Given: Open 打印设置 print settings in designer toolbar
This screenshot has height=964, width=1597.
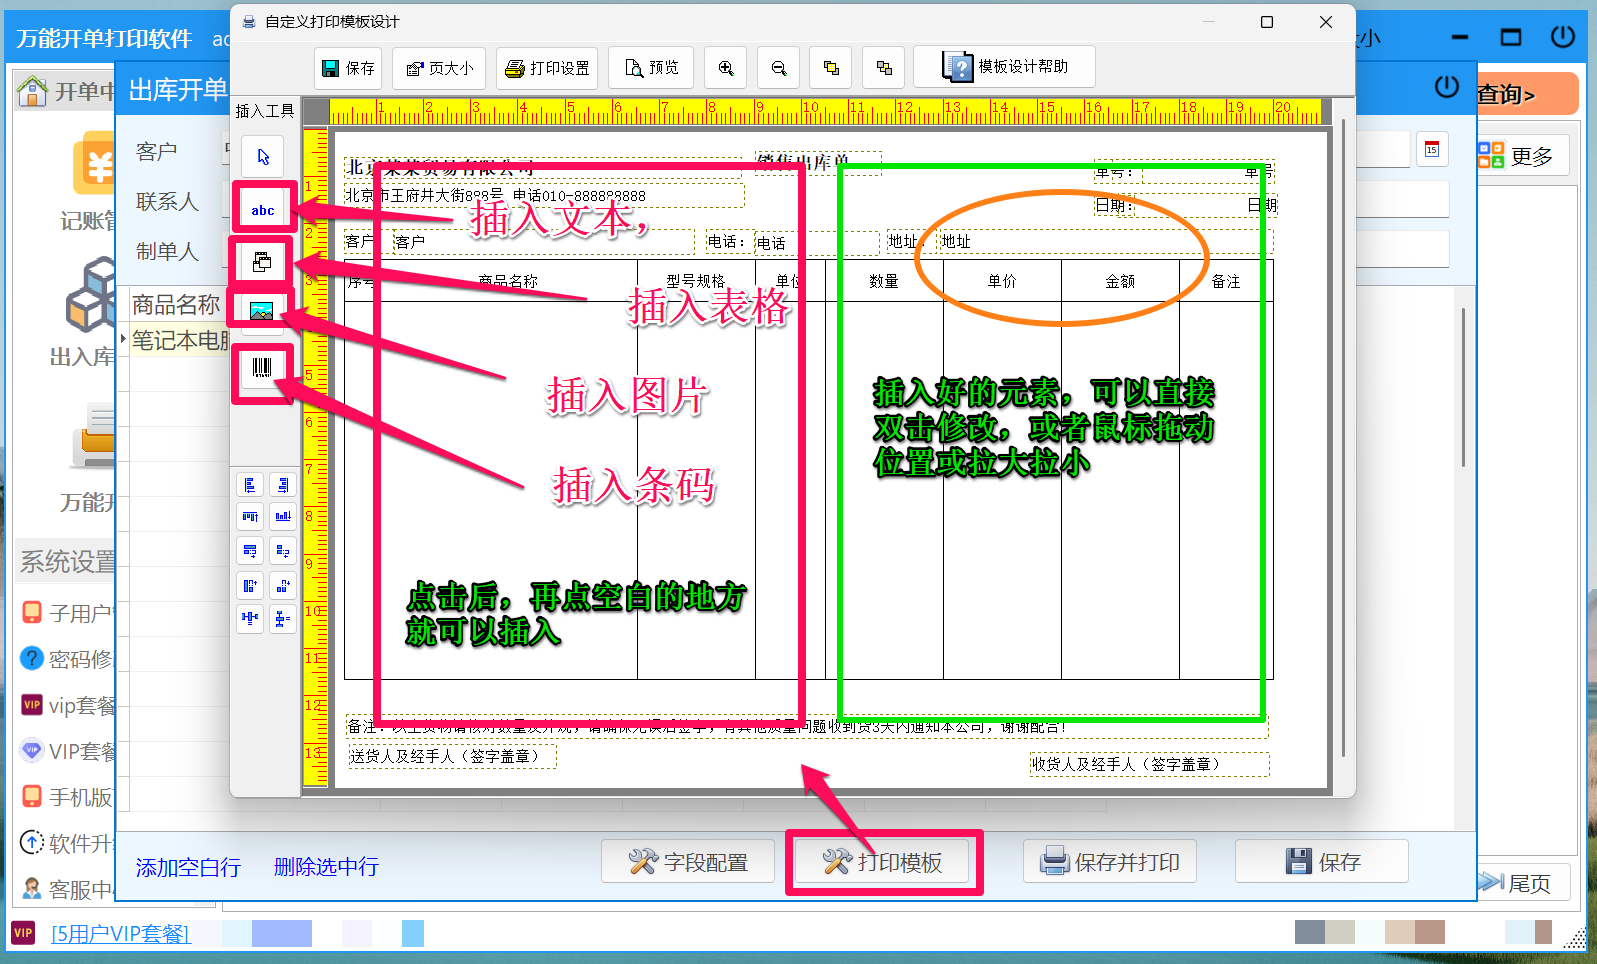Looking at the screenshot, I should point(548,68).
